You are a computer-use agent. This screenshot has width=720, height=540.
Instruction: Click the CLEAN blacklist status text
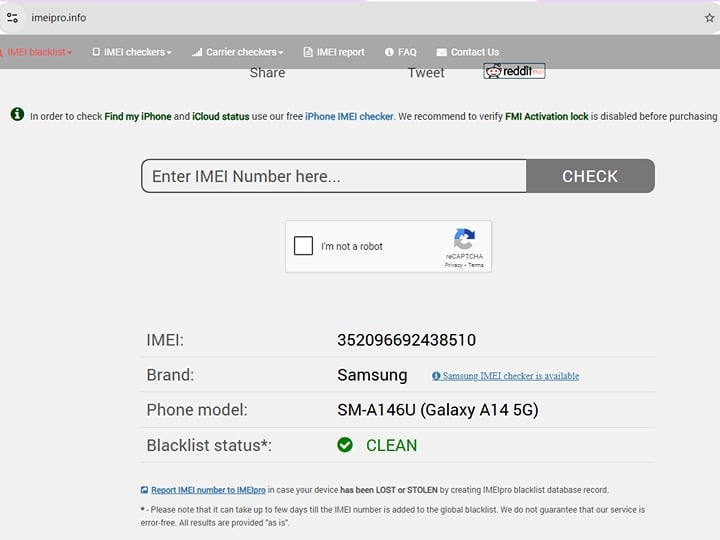tap(391, 445)
